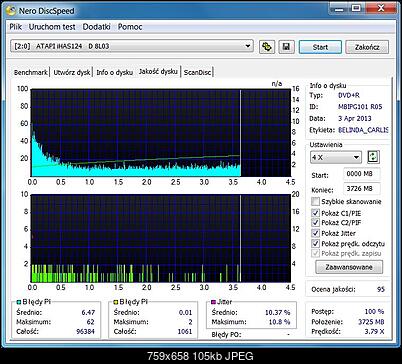Maximize the Nero DiscSpeed window
This screenshot has width=402, height=364.
click(x=356, y=8)
